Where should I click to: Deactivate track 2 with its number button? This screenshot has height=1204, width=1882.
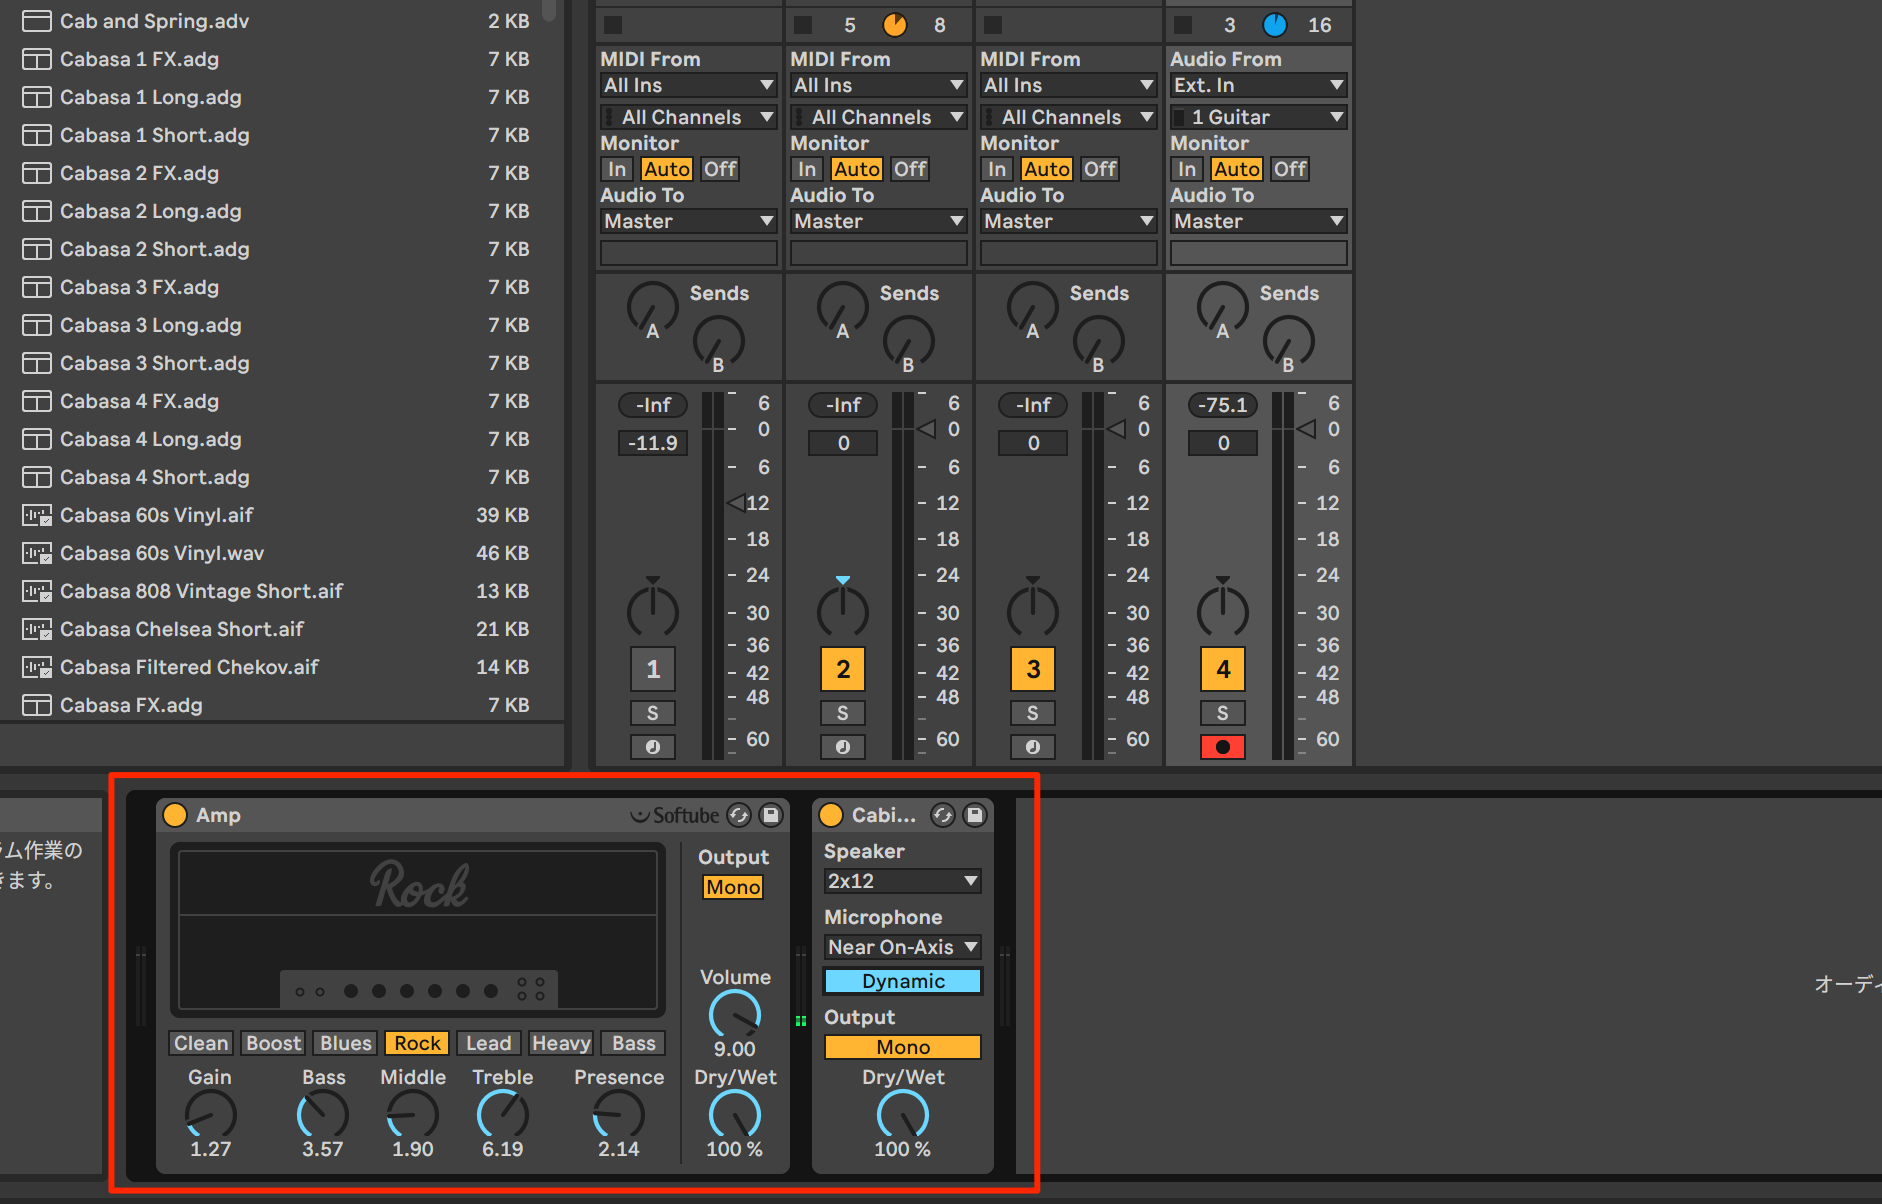[843, 669]
